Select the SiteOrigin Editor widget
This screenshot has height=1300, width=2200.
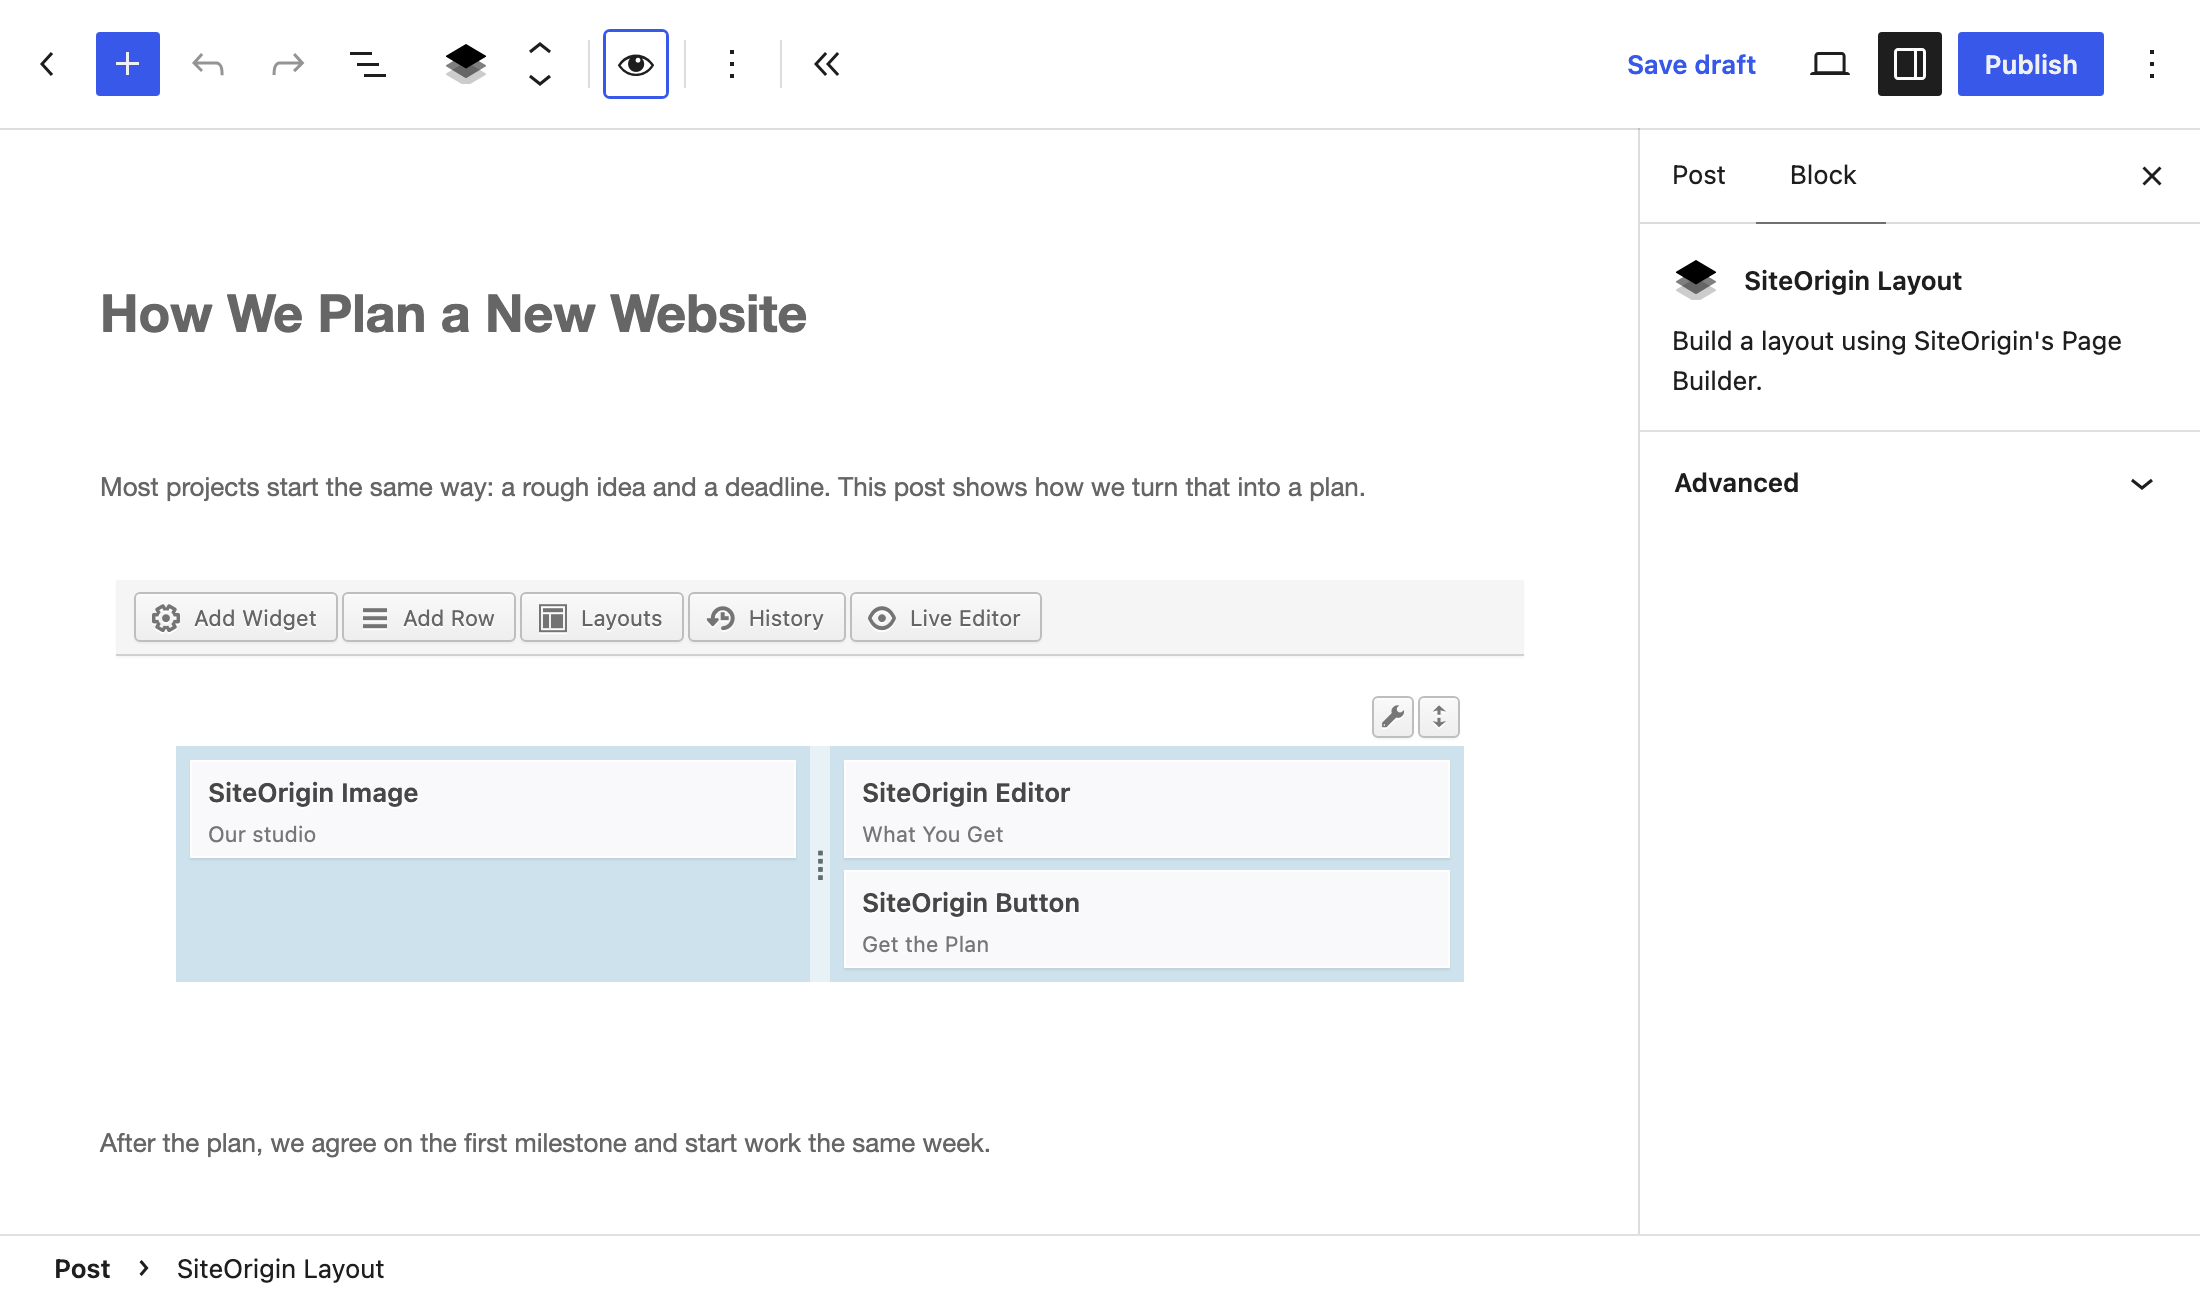[x=1147, y=809]
